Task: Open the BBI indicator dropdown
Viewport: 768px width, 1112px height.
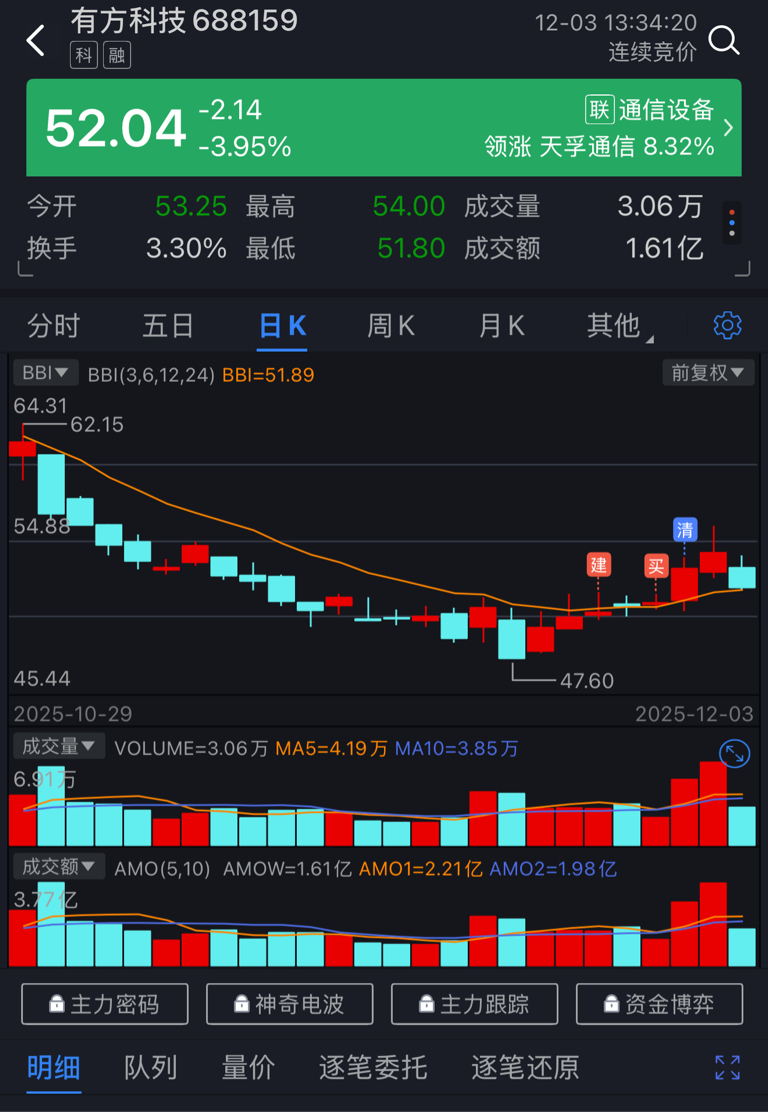Action: click(45, 372)
